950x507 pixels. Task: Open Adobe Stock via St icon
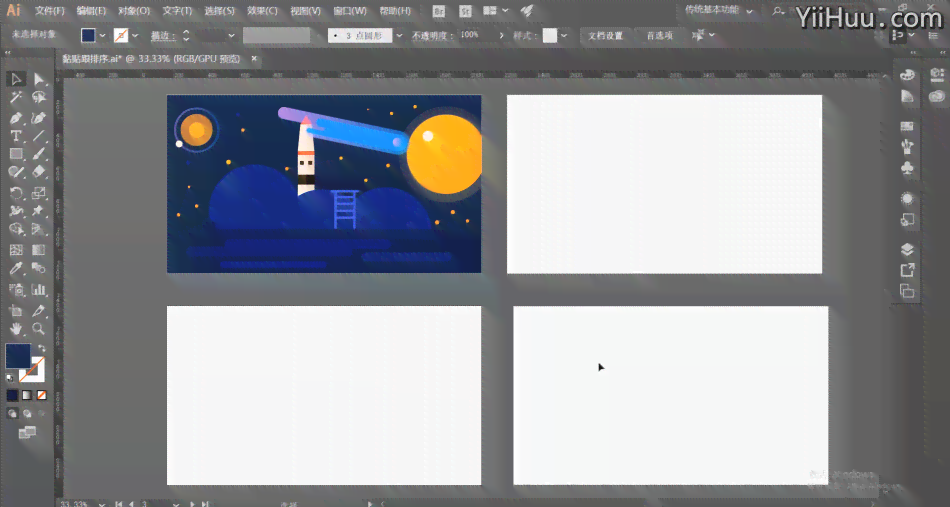[x=465, y=11]
